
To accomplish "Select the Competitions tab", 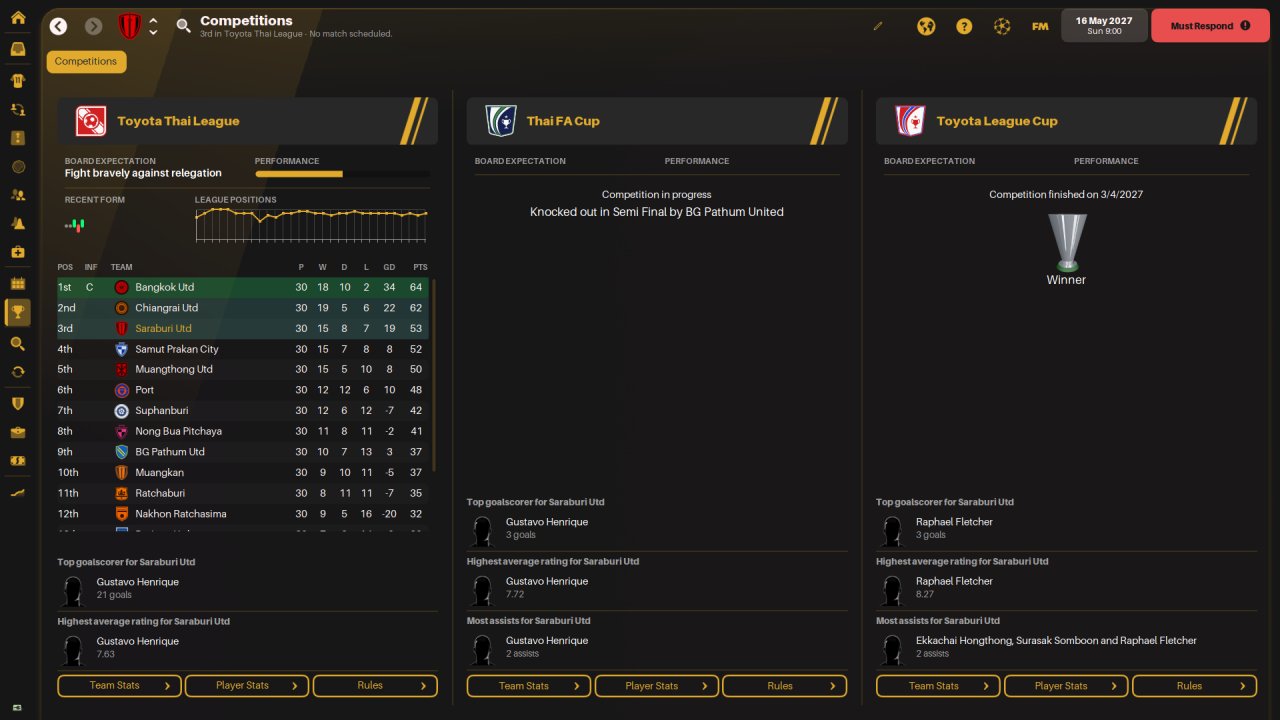I will [86, 62].
